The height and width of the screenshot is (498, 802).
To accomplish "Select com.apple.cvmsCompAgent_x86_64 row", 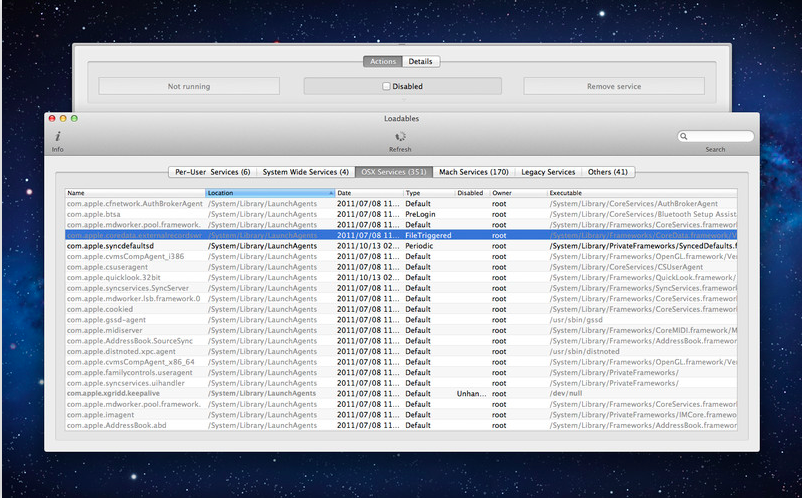I will coord(401,362).
